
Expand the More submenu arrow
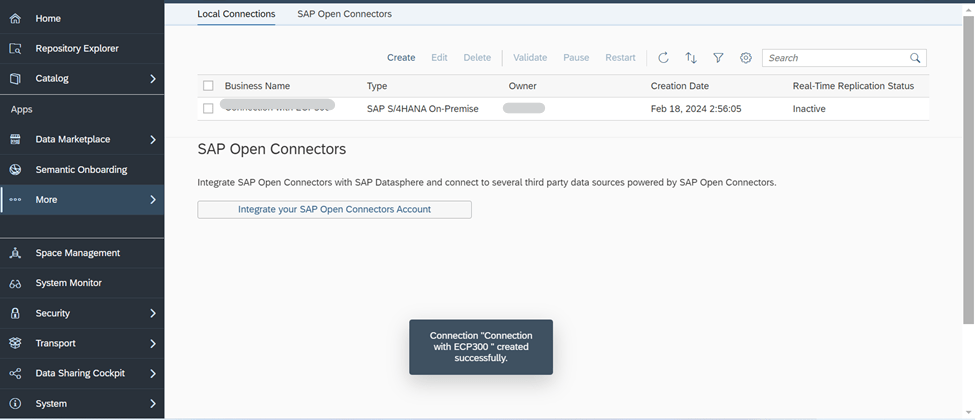point(153,200)
